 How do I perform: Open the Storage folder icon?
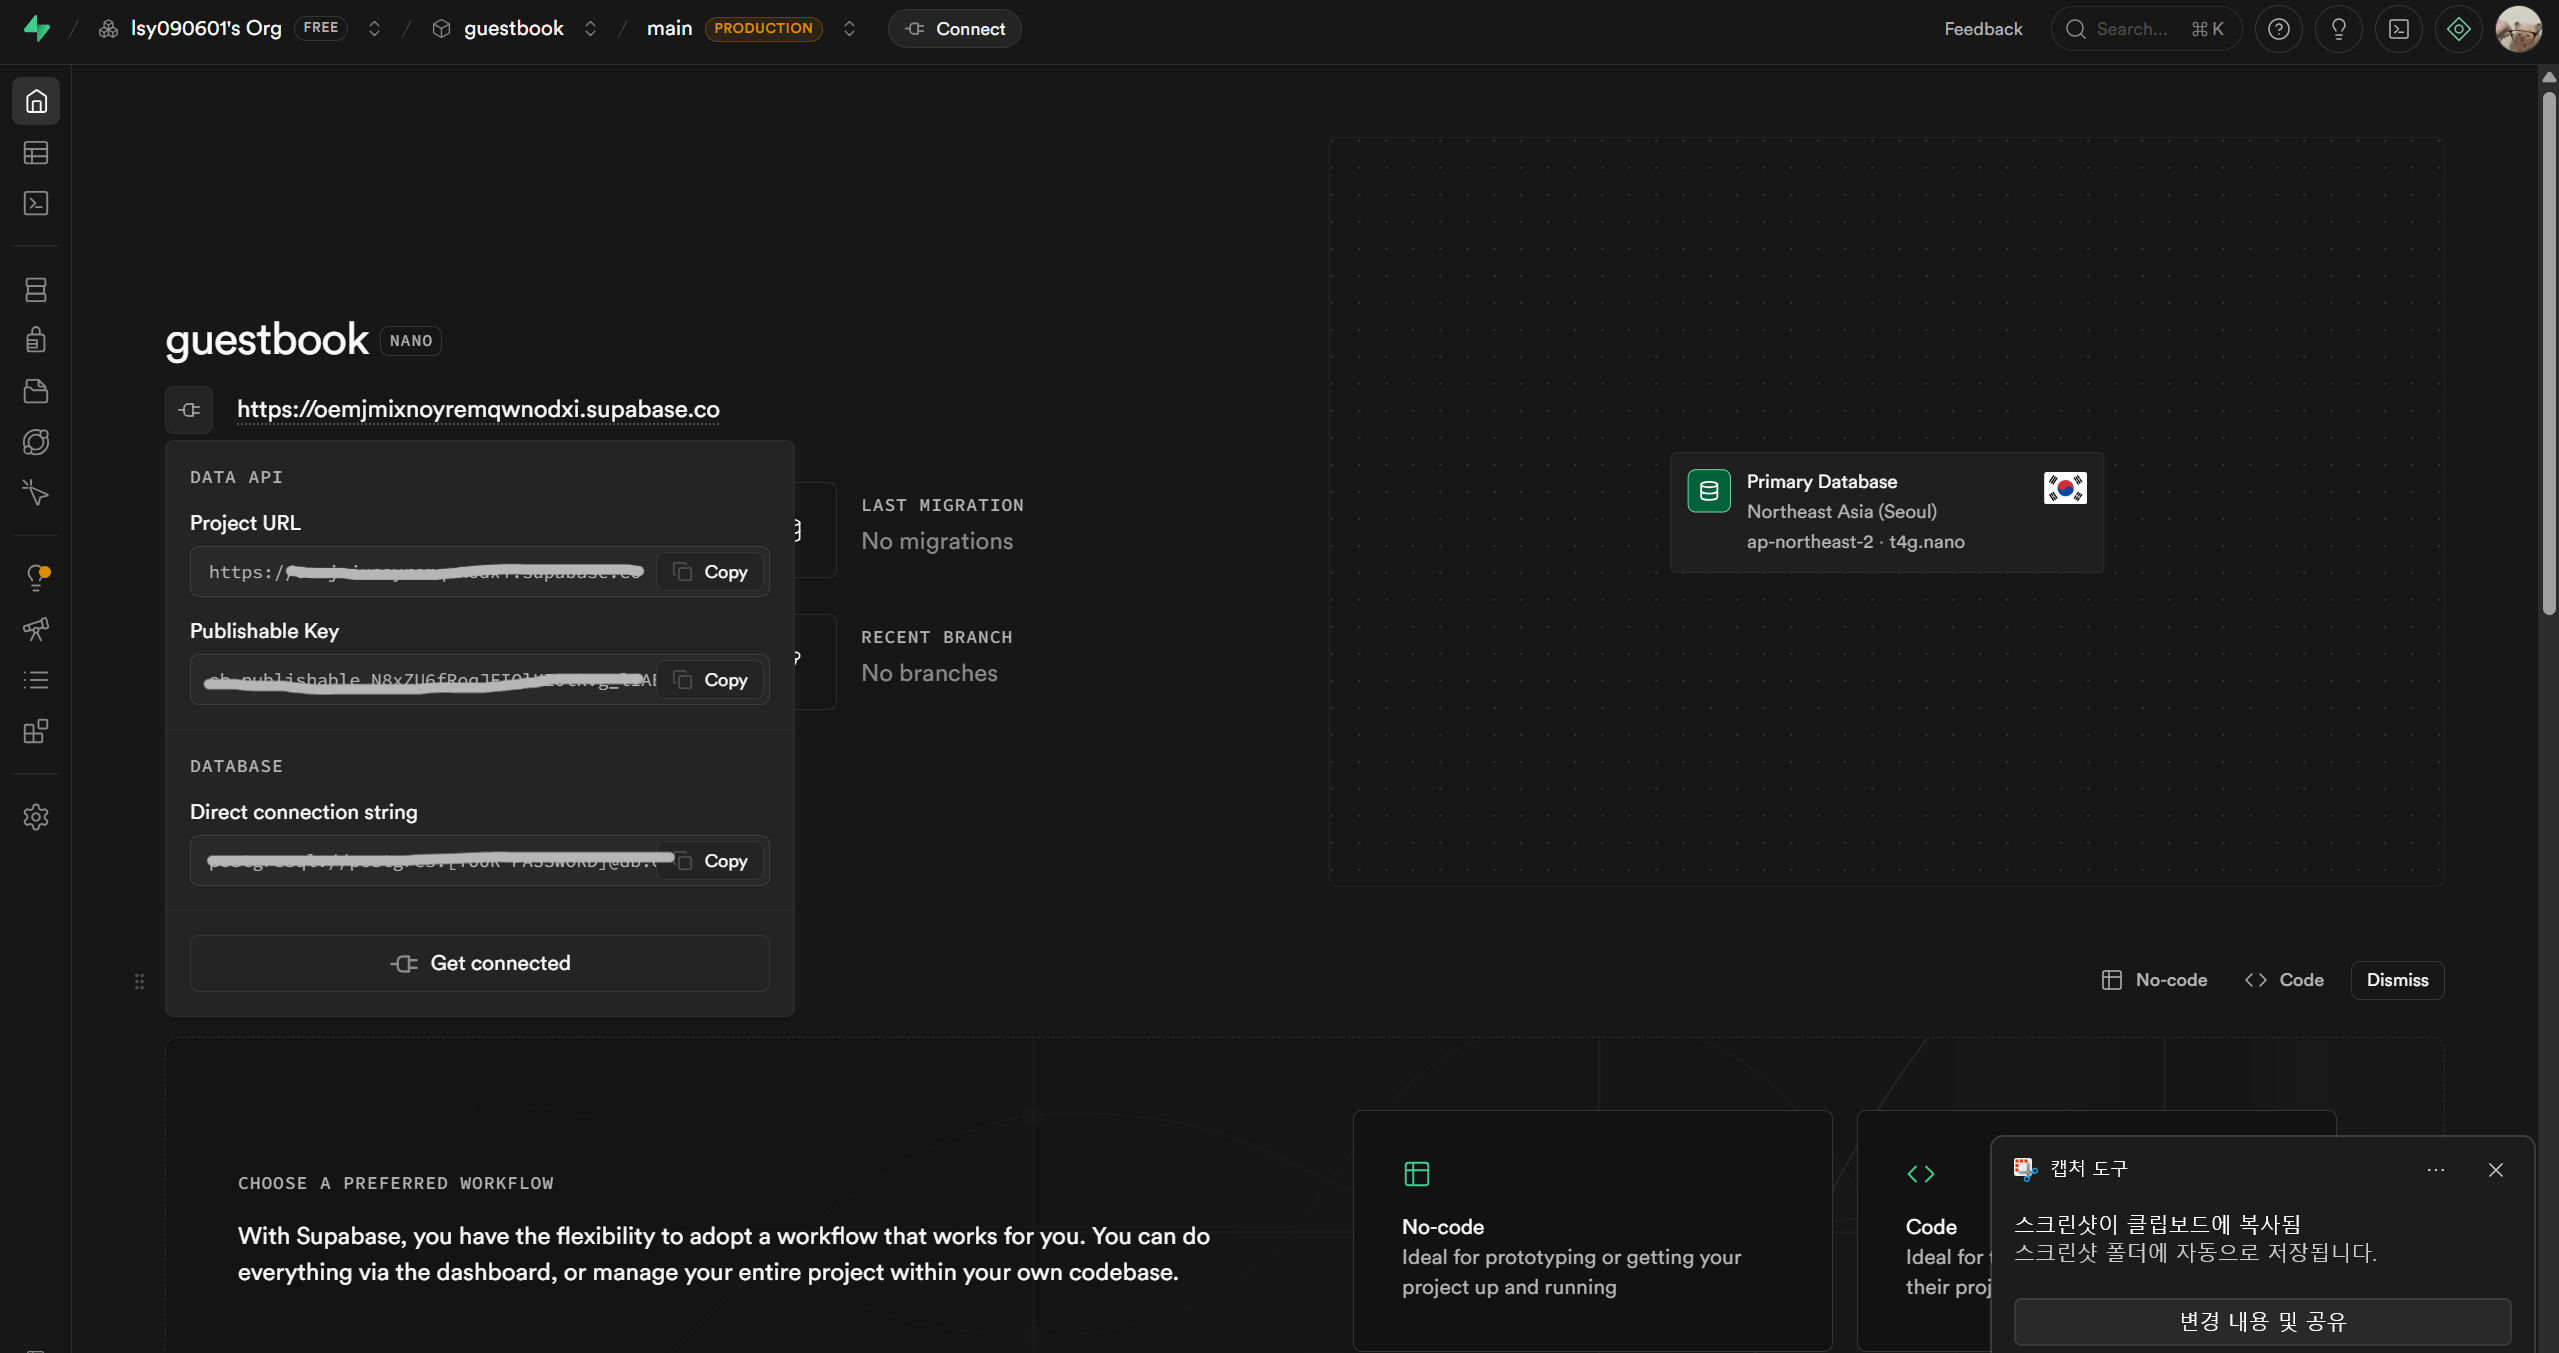tap(36, 391)
